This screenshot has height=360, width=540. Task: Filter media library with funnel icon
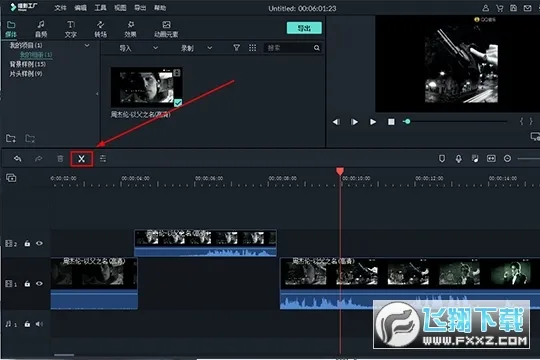coord(236,48)
